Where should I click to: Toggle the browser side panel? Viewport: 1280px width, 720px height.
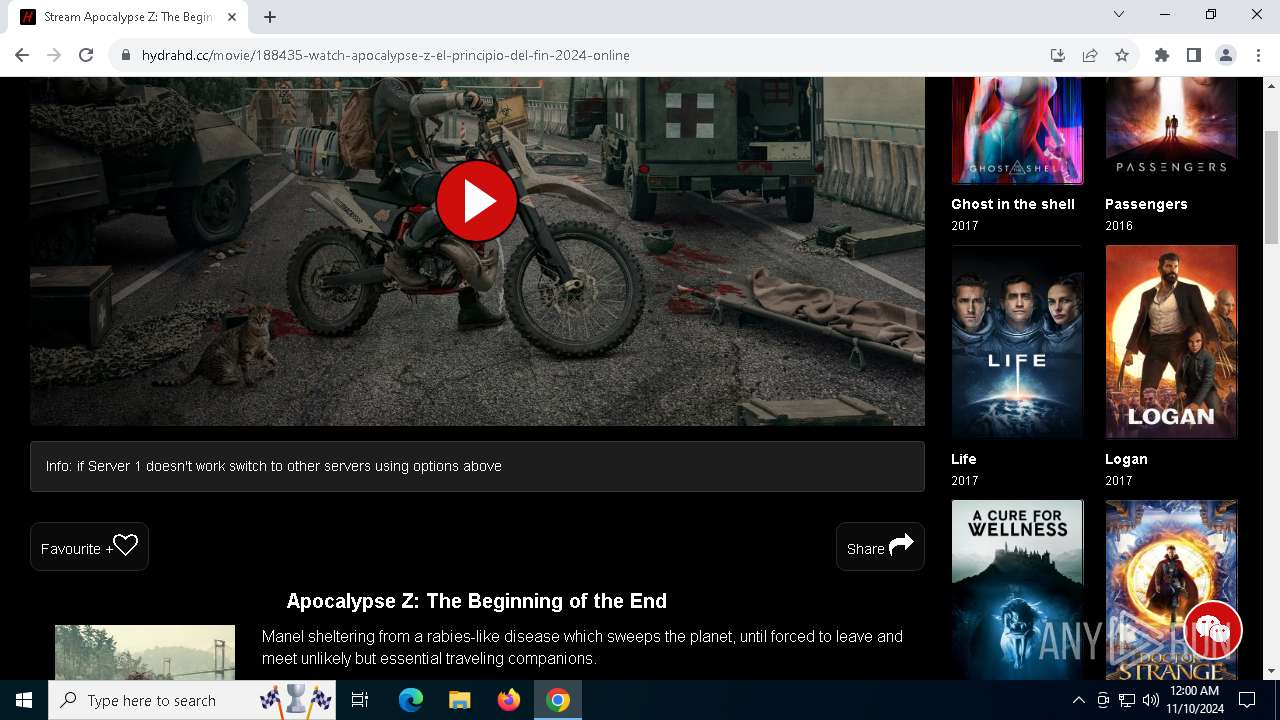click(1194, 55)
